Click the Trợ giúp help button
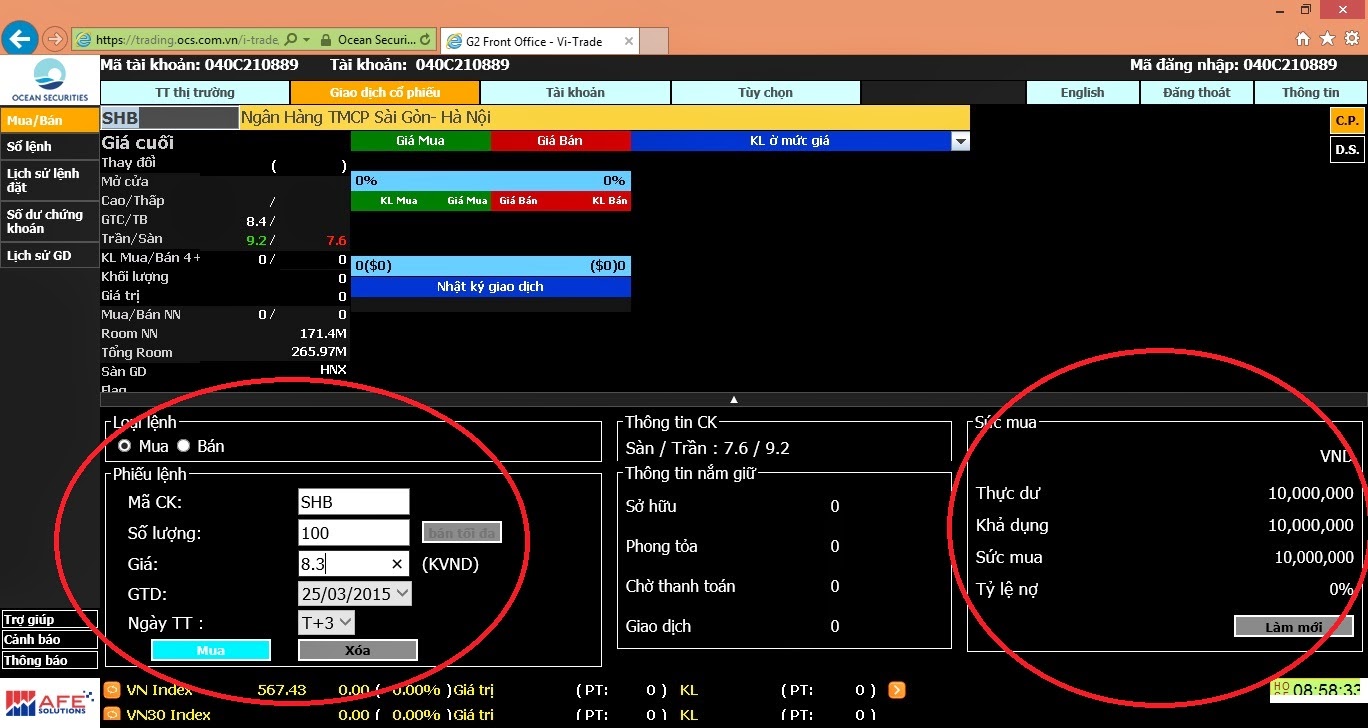The height and width of the screenshot is (728, 1368). point(49,619)
